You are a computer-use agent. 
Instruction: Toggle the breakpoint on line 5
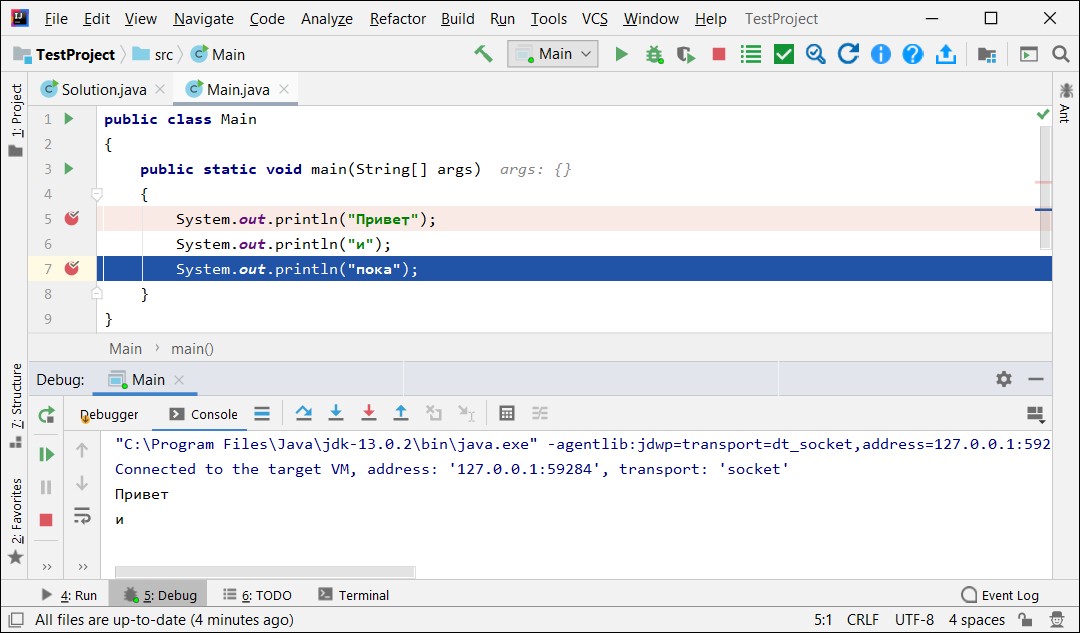pyautogui.click(x=72, y=218)
